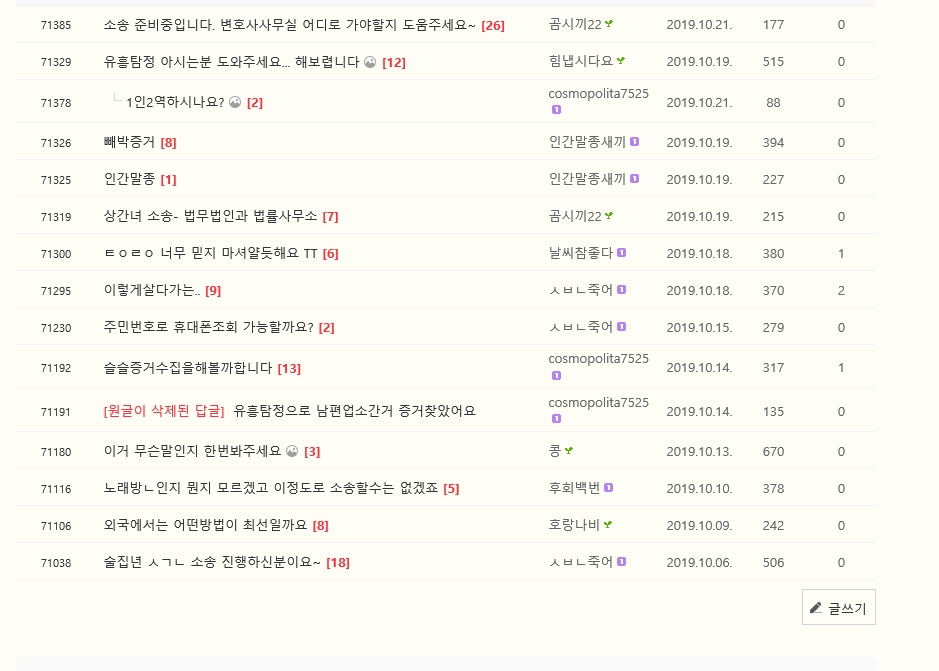The height and width of the screenshot is (671, 939).
Task: Open post titled 빼박증거
Action: [129, 142]
